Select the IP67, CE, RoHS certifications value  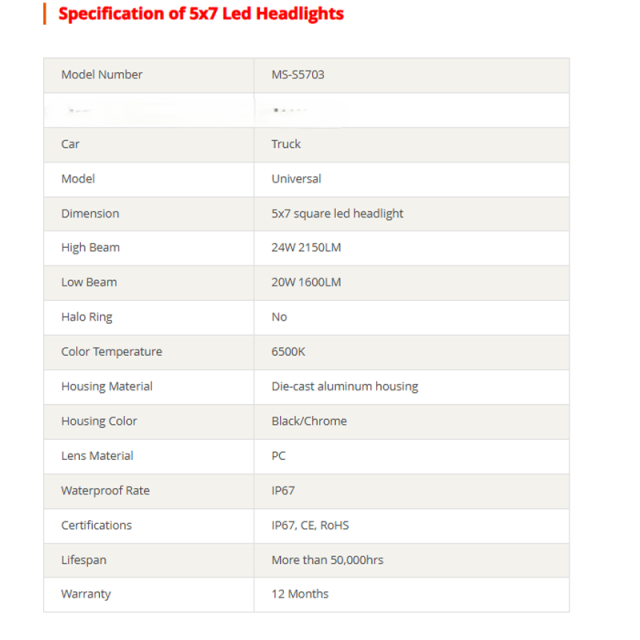coord(310,525)
